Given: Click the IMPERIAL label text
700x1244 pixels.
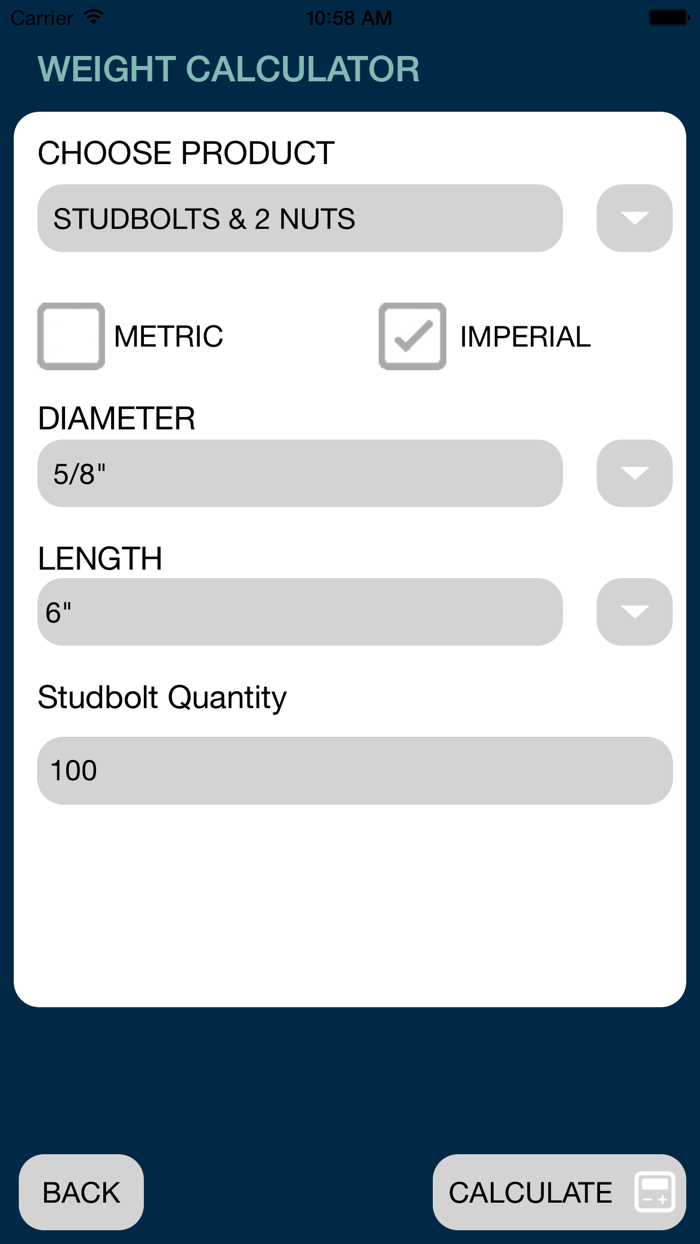Looking at the screenshot, I should click(x=525, y=336).
